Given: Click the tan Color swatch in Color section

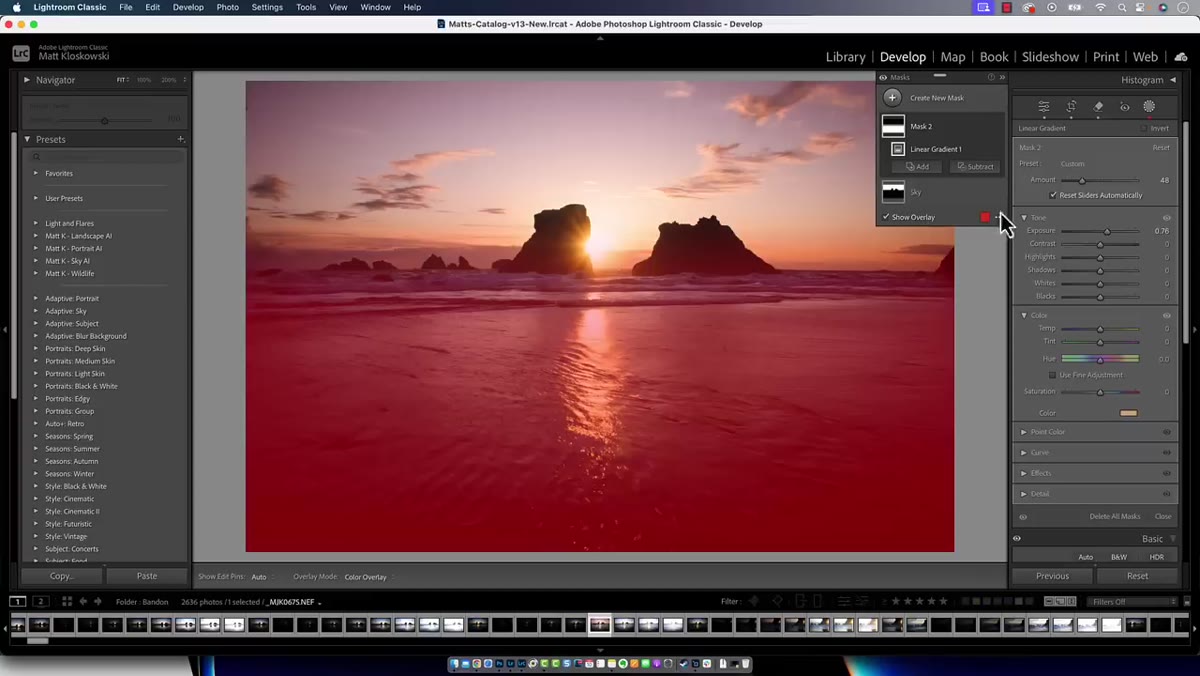Looking at the screenshot, I should [x=1129, y=413].
